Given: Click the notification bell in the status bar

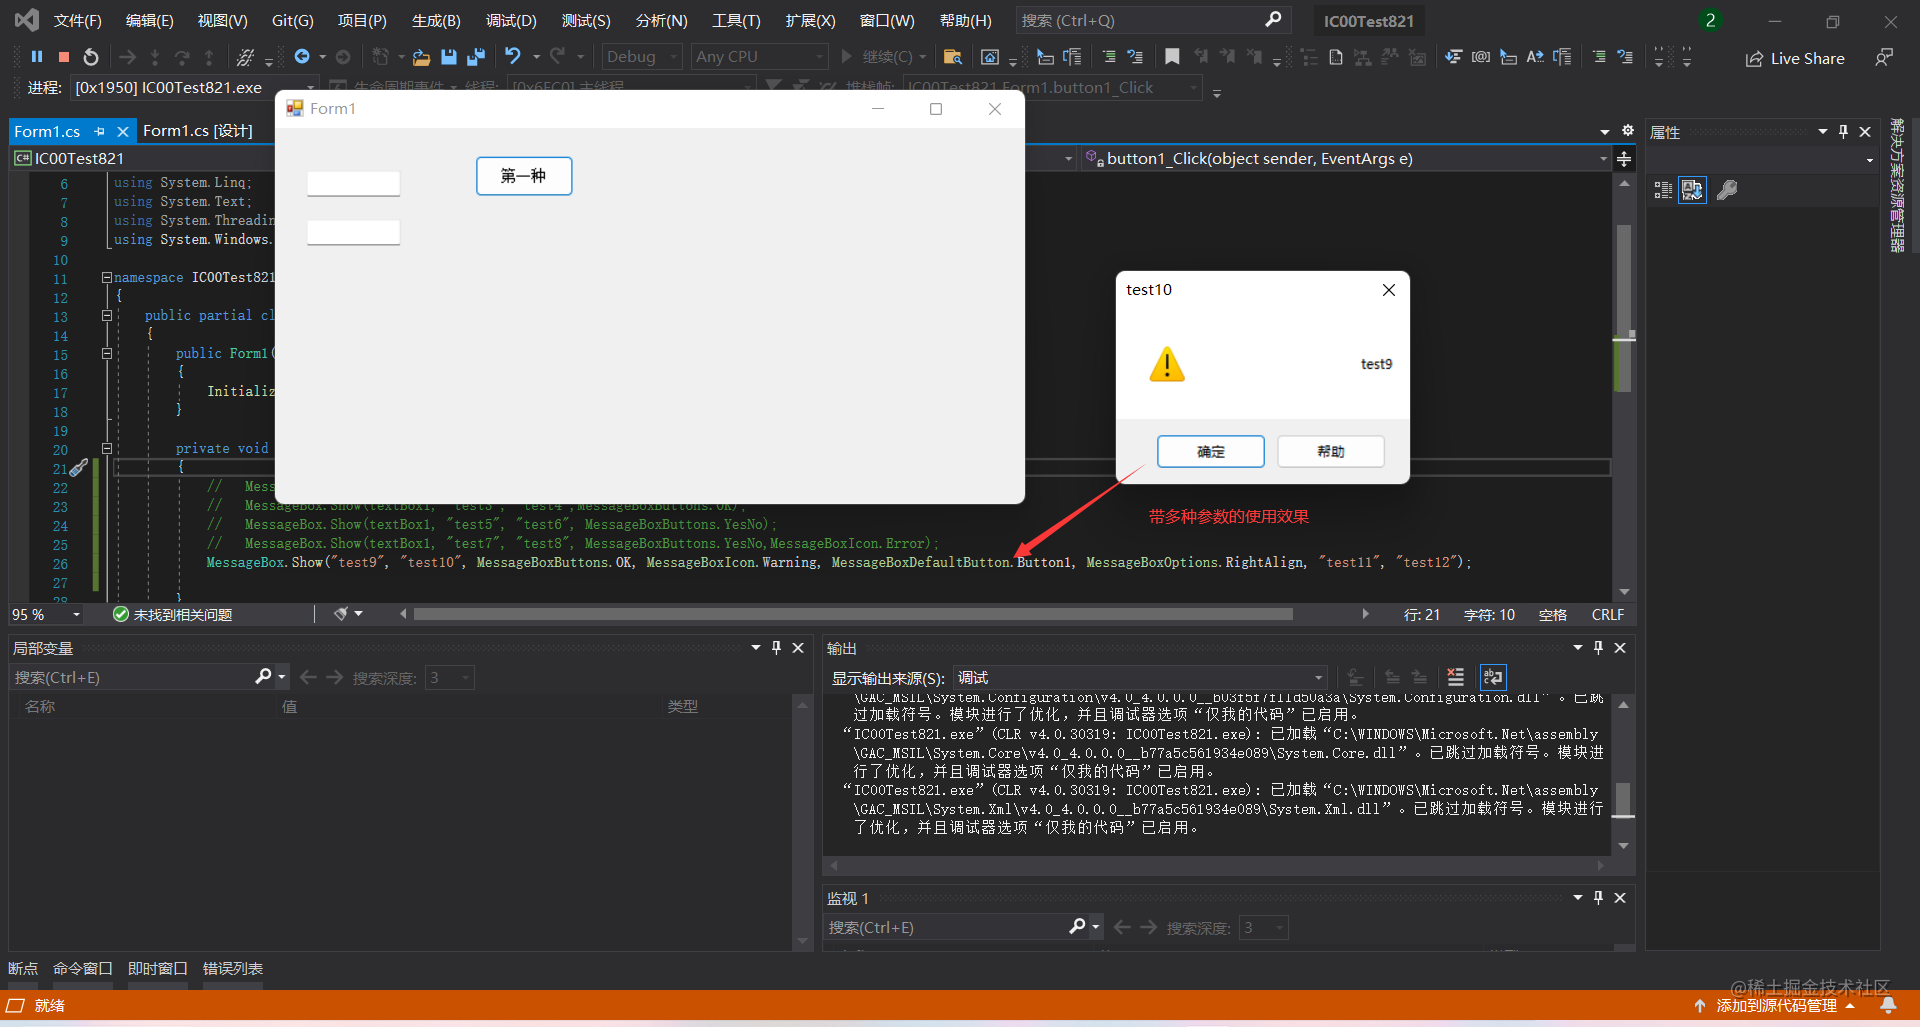Looking at the screenshot, I should tap(1888, 1005).
